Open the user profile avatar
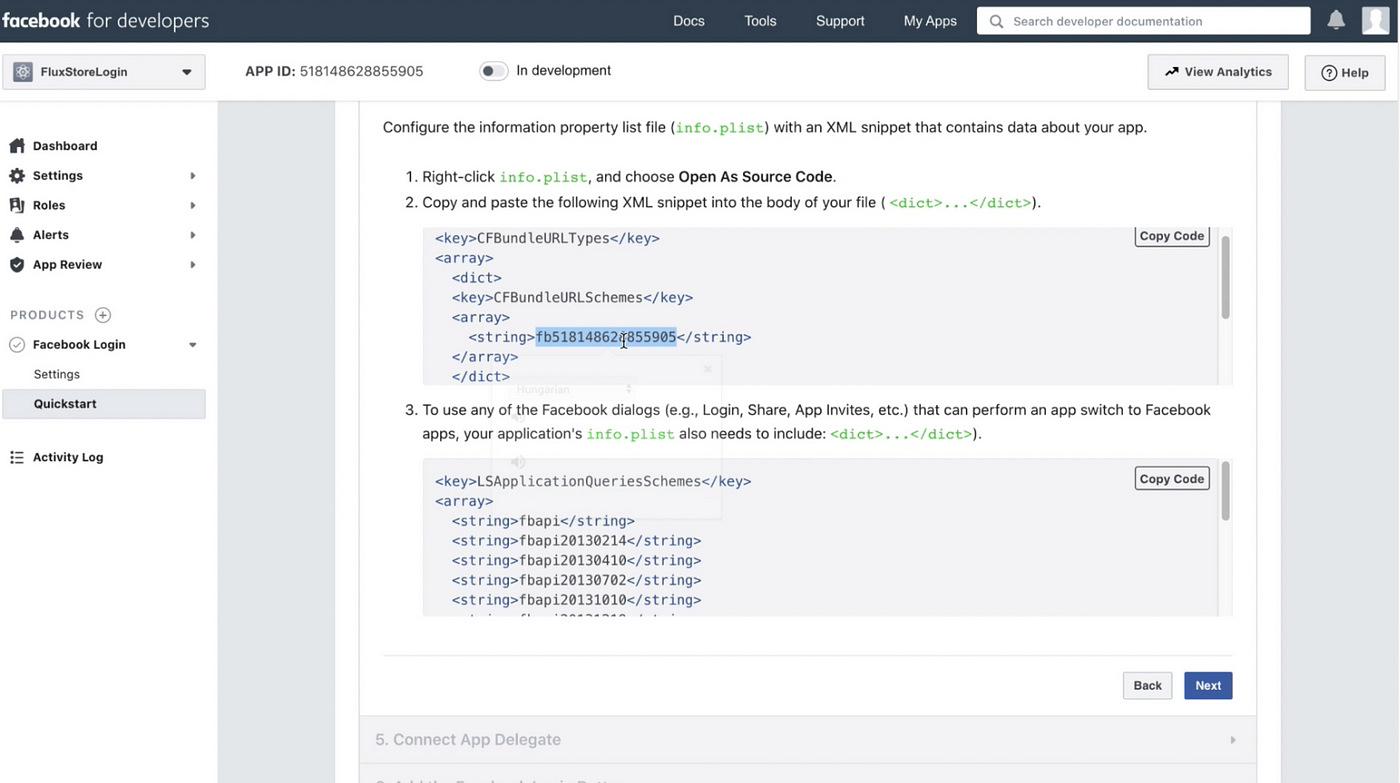The height and width of the screenshot is (783, 1400). point(1376,20)
